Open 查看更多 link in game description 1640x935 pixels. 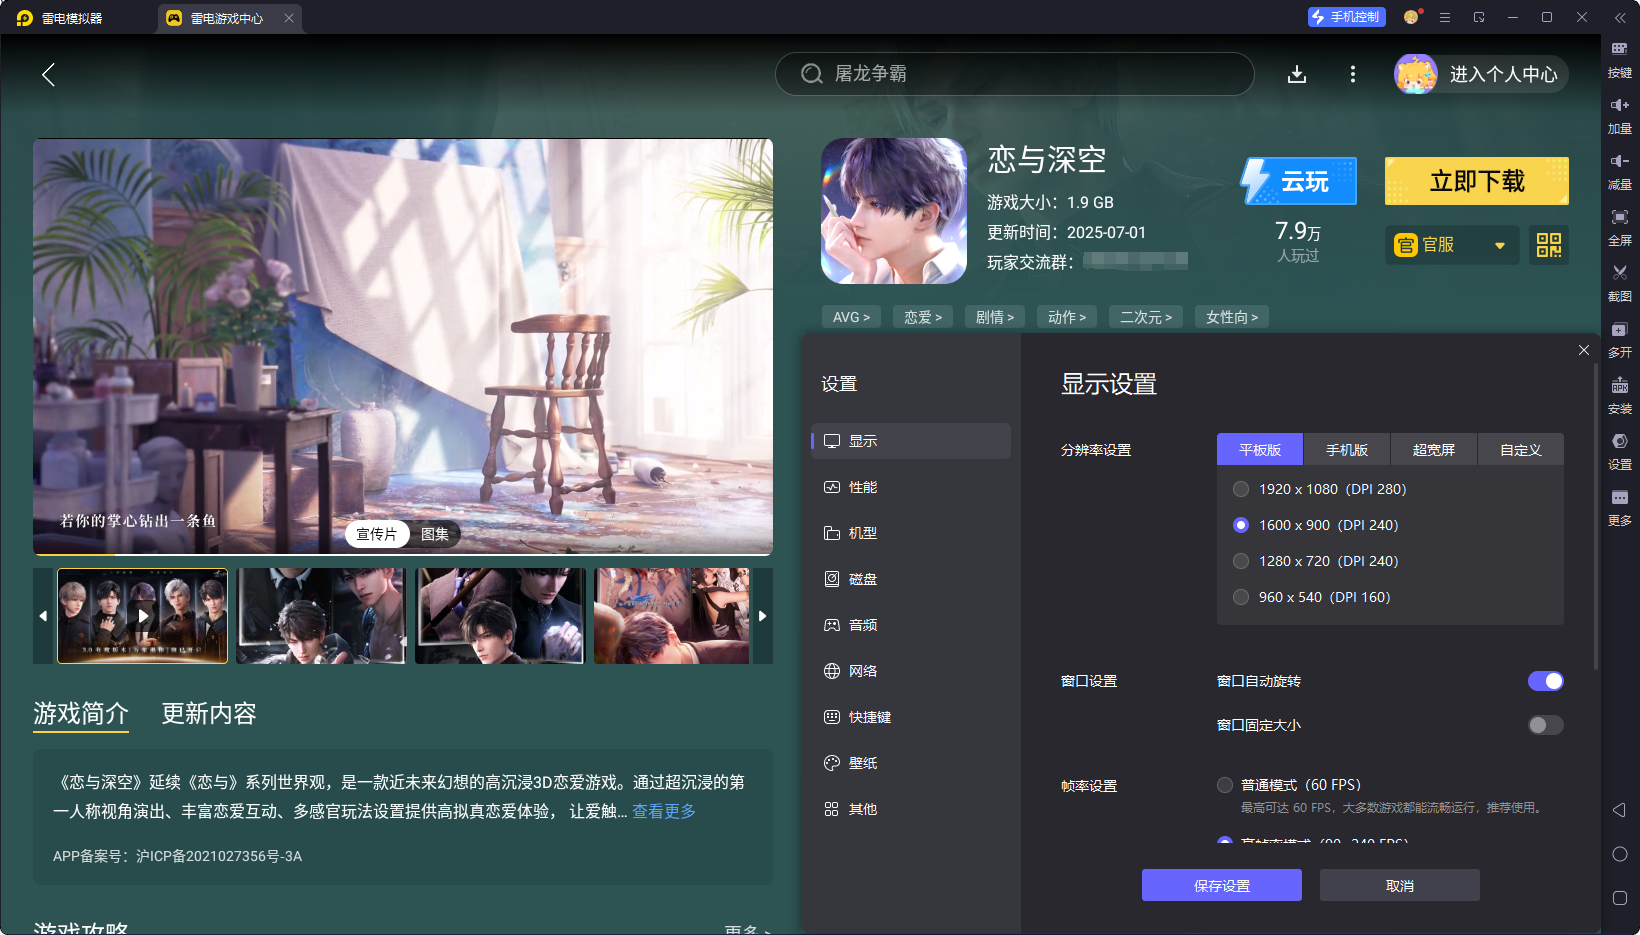tap(662, 811)
